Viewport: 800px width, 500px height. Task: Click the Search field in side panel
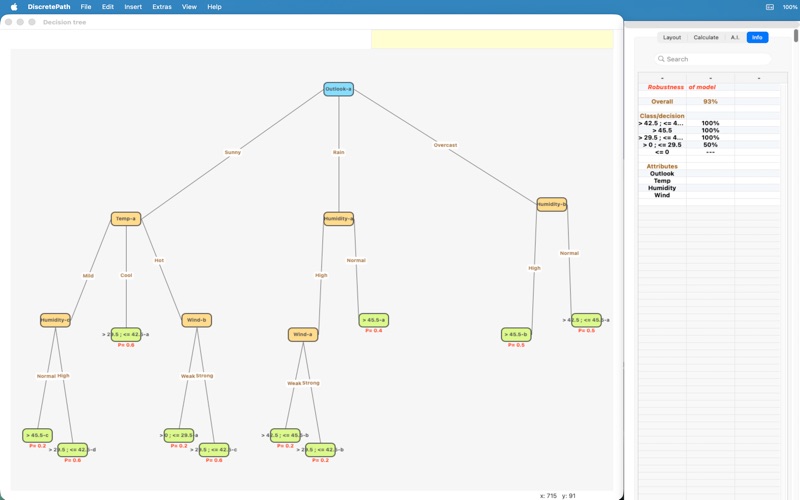pos(713,59)
